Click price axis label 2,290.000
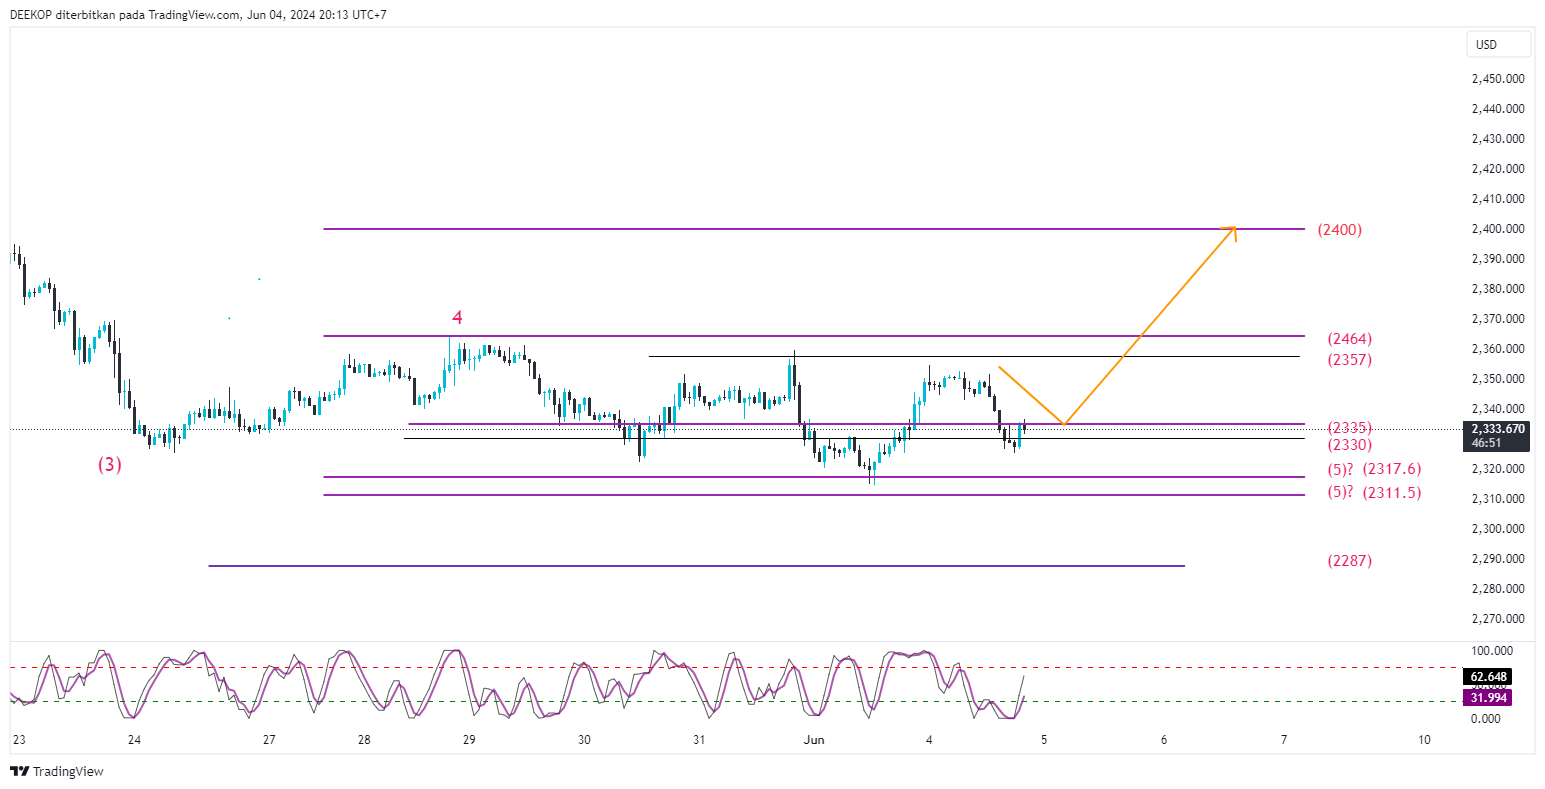The image size is (1545, 789). pos(1498,559)
